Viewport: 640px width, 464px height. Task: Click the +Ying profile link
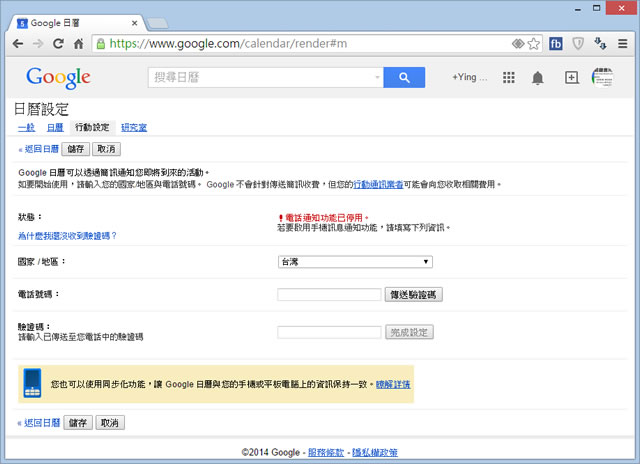[469, 77]
